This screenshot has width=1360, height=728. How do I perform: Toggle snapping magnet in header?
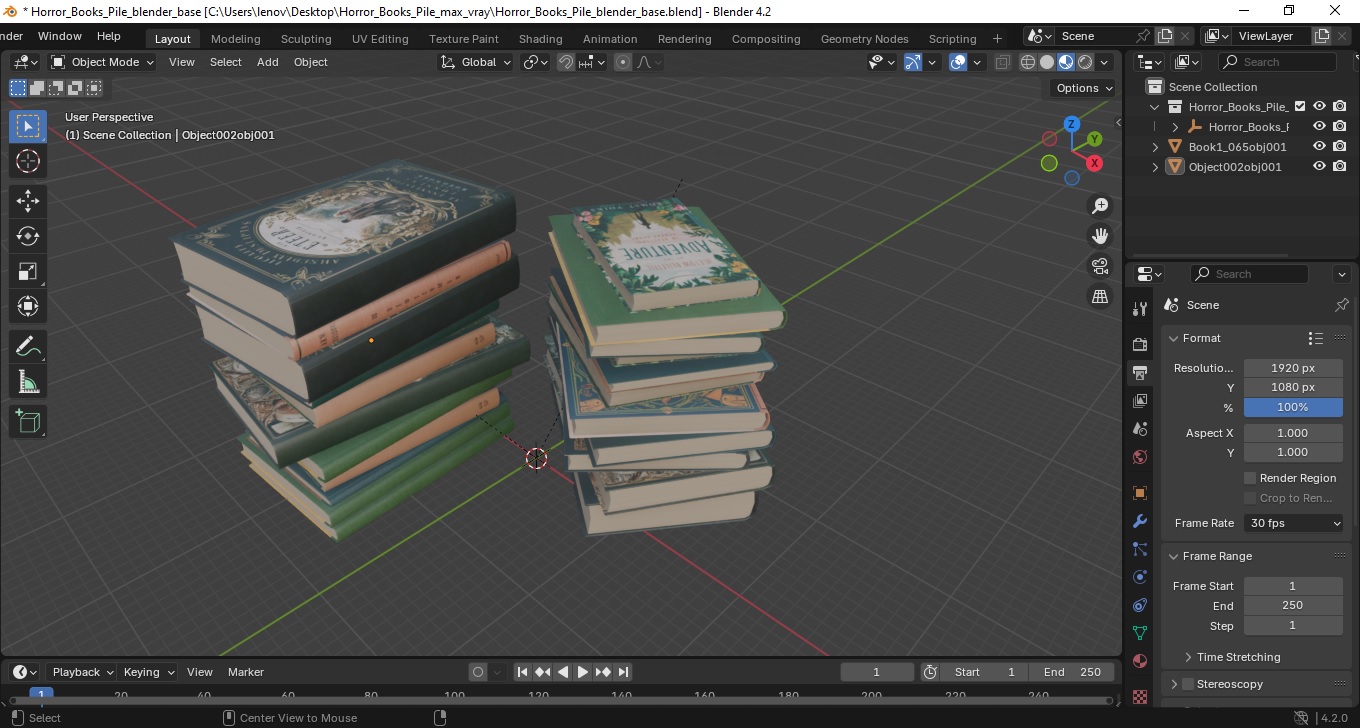pos(565,62)
